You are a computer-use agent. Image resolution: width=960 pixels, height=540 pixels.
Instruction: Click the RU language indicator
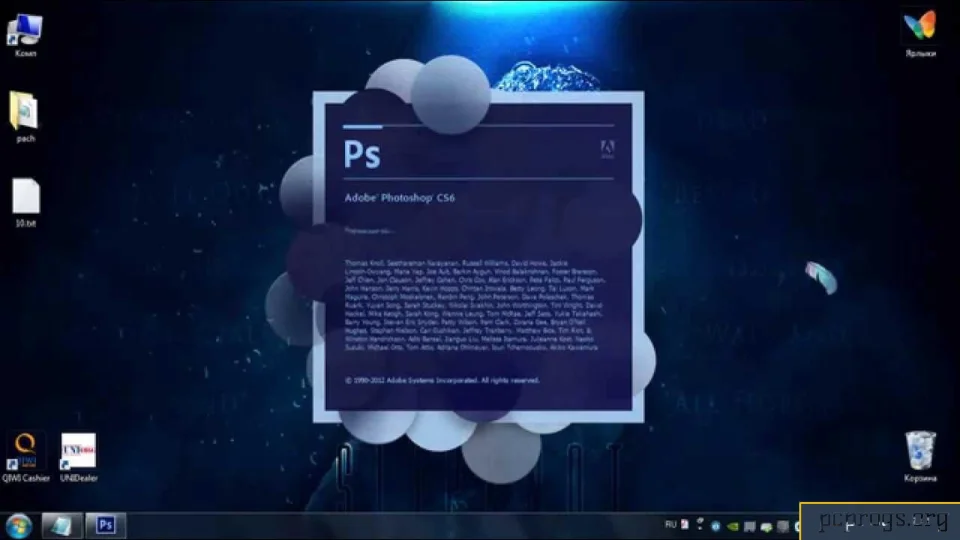[x=670, y=525]
